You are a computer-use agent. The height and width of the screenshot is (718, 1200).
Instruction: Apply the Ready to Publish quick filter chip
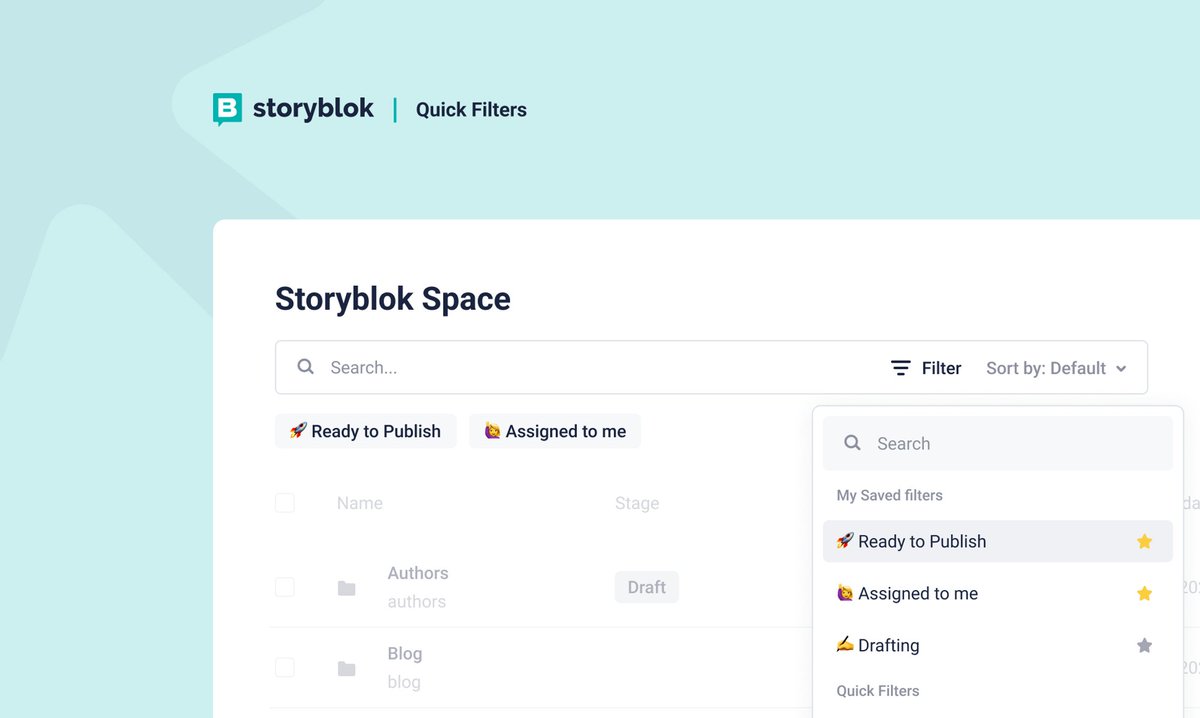366,431
